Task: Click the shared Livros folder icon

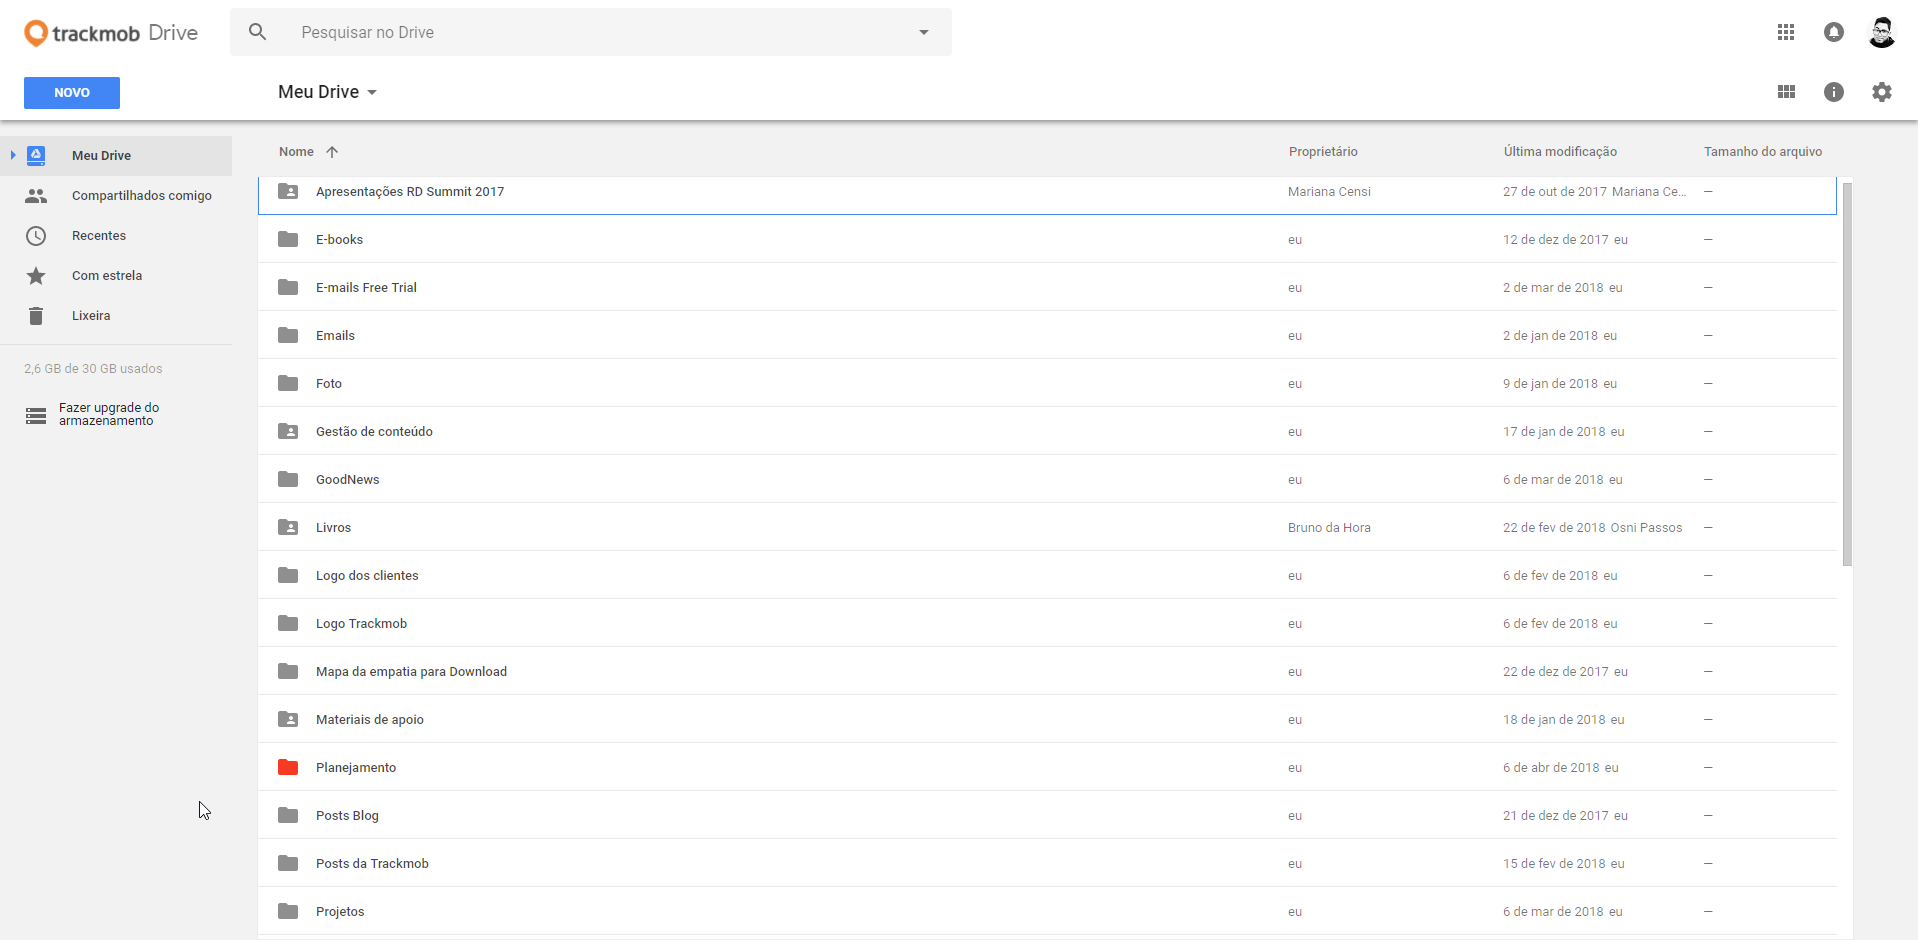Action: 288,527
